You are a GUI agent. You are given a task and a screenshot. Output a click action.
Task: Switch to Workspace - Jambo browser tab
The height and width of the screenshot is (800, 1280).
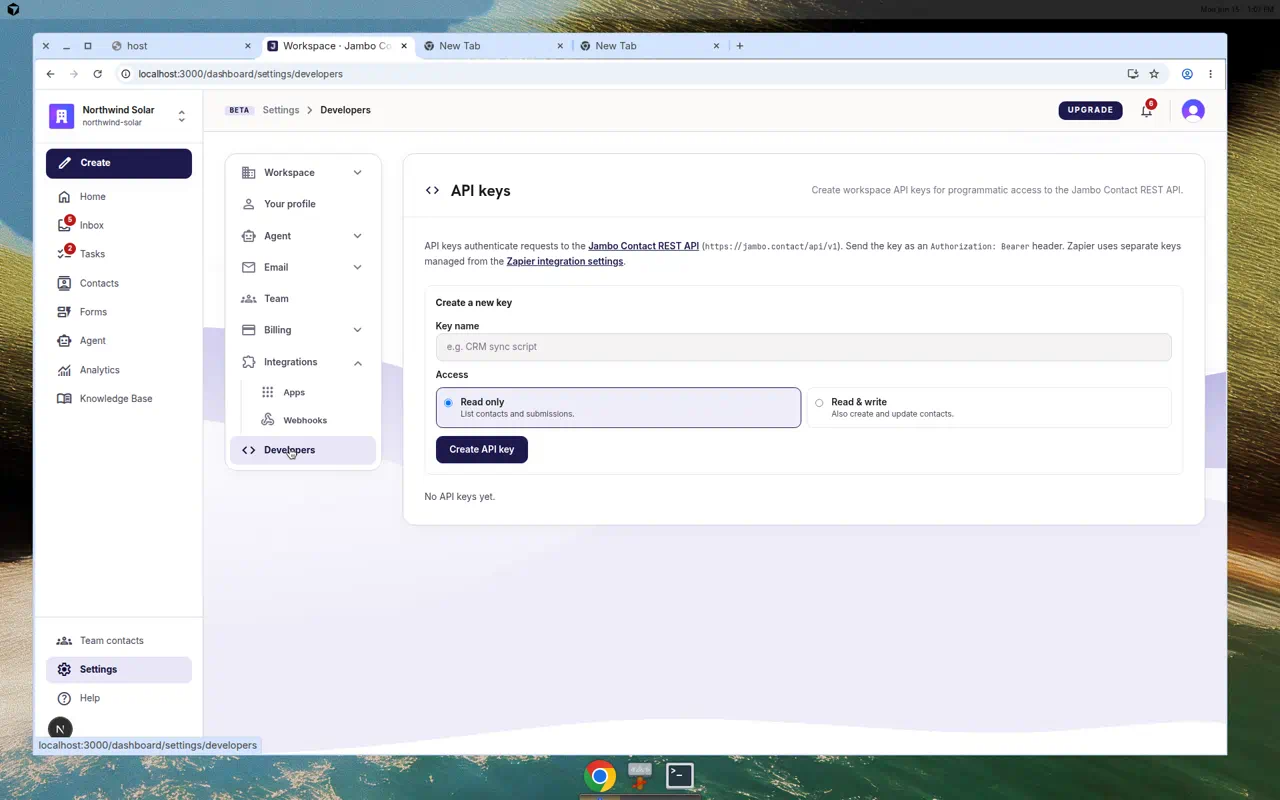coord(337,46)
